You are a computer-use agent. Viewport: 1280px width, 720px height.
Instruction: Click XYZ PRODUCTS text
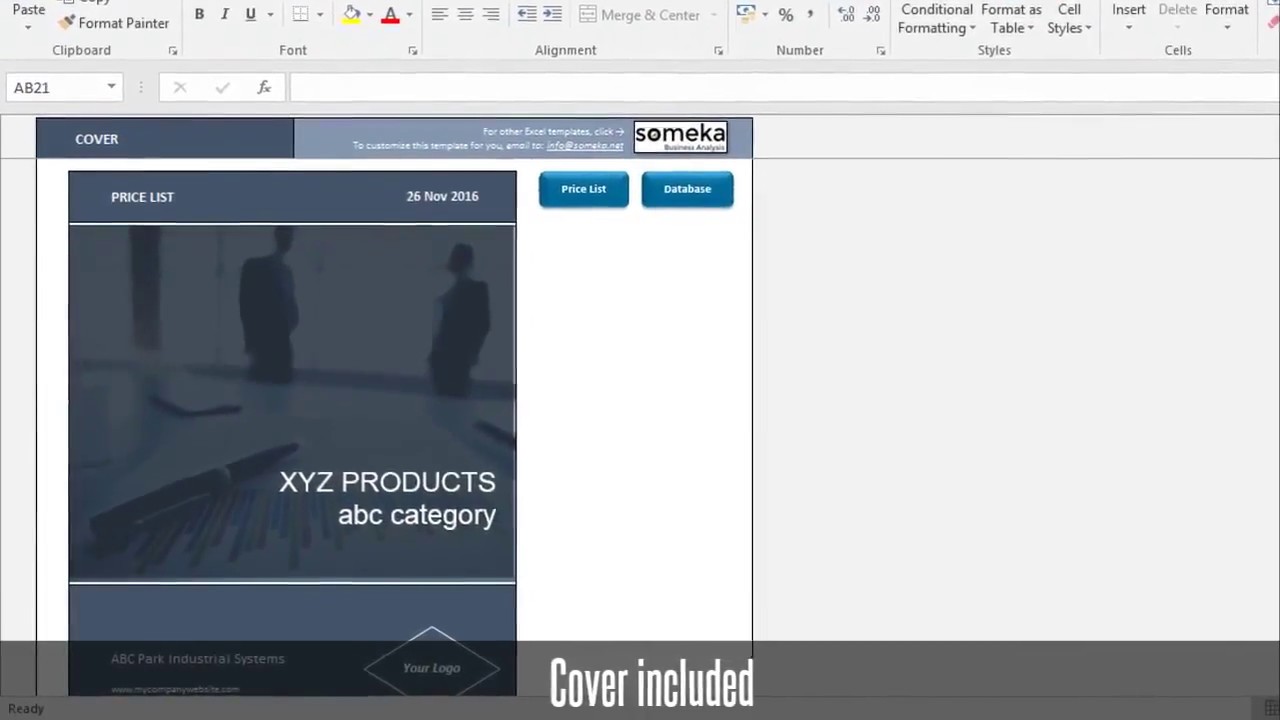click(387, 482)
